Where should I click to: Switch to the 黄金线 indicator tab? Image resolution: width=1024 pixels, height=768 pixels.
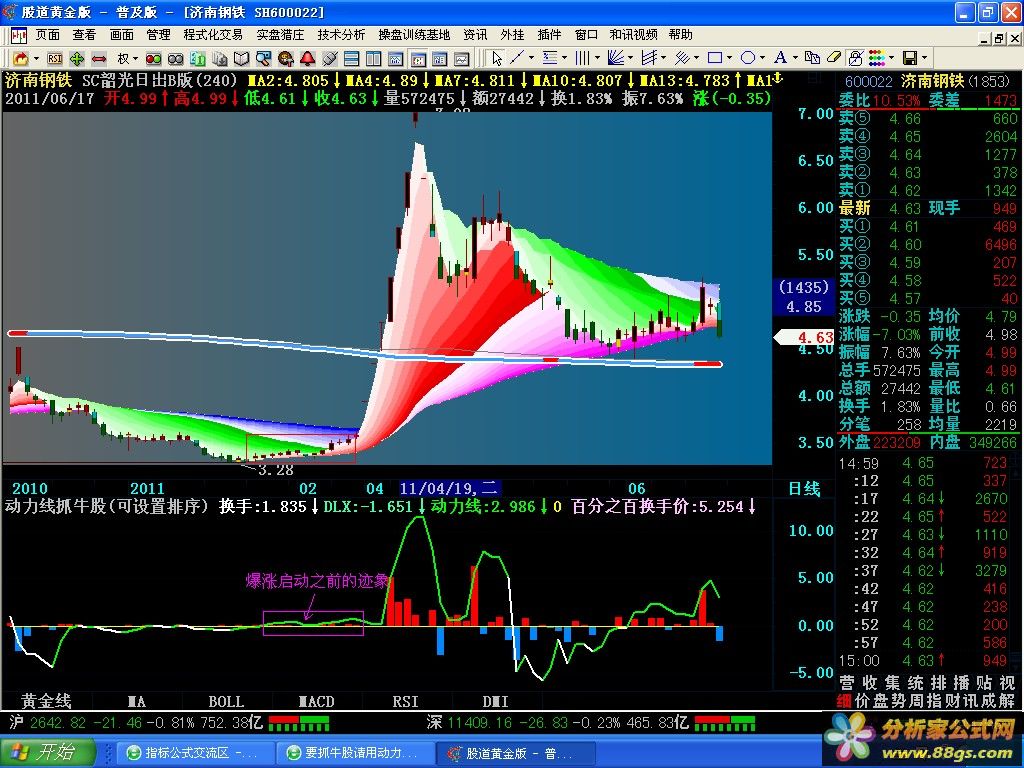pos(46,701)
